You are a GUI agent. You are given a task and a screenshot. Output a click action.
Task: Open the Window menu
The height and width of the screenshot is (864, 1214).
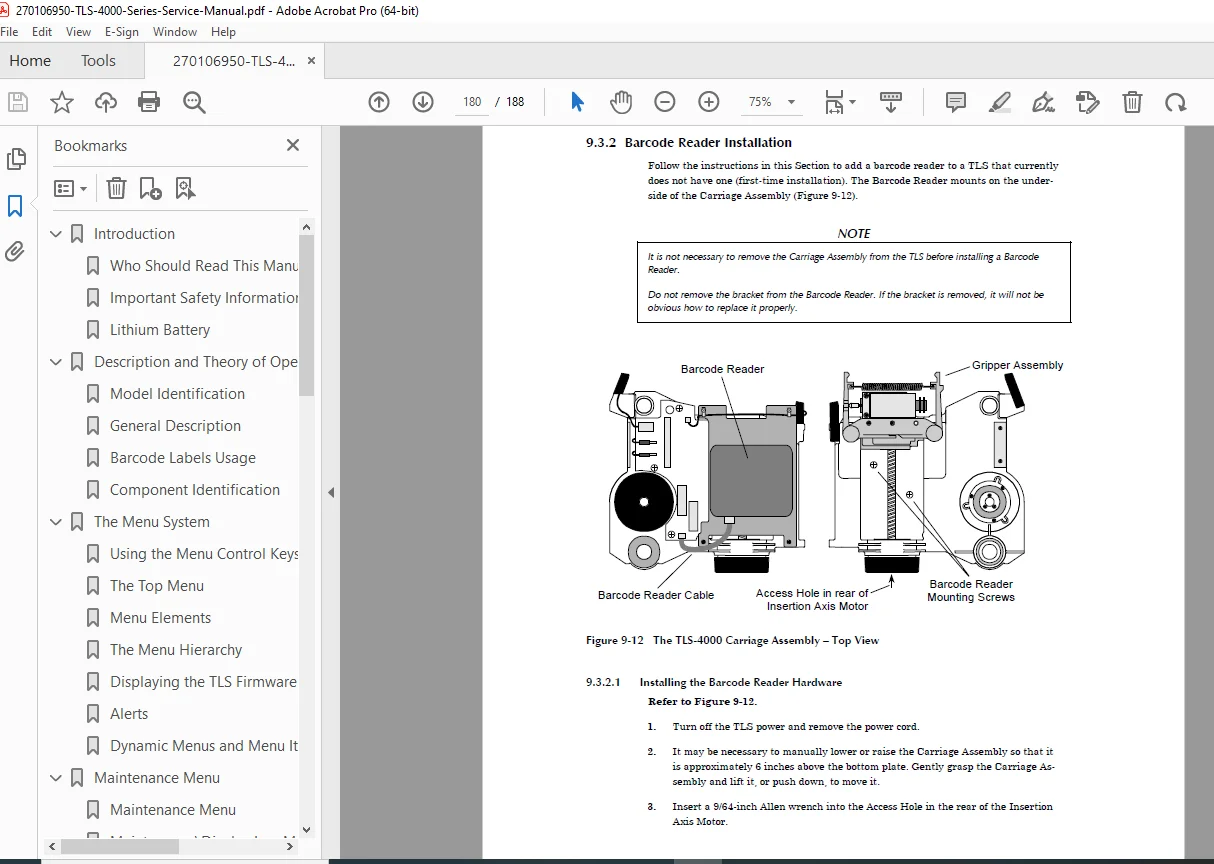[x=175, y=32]
